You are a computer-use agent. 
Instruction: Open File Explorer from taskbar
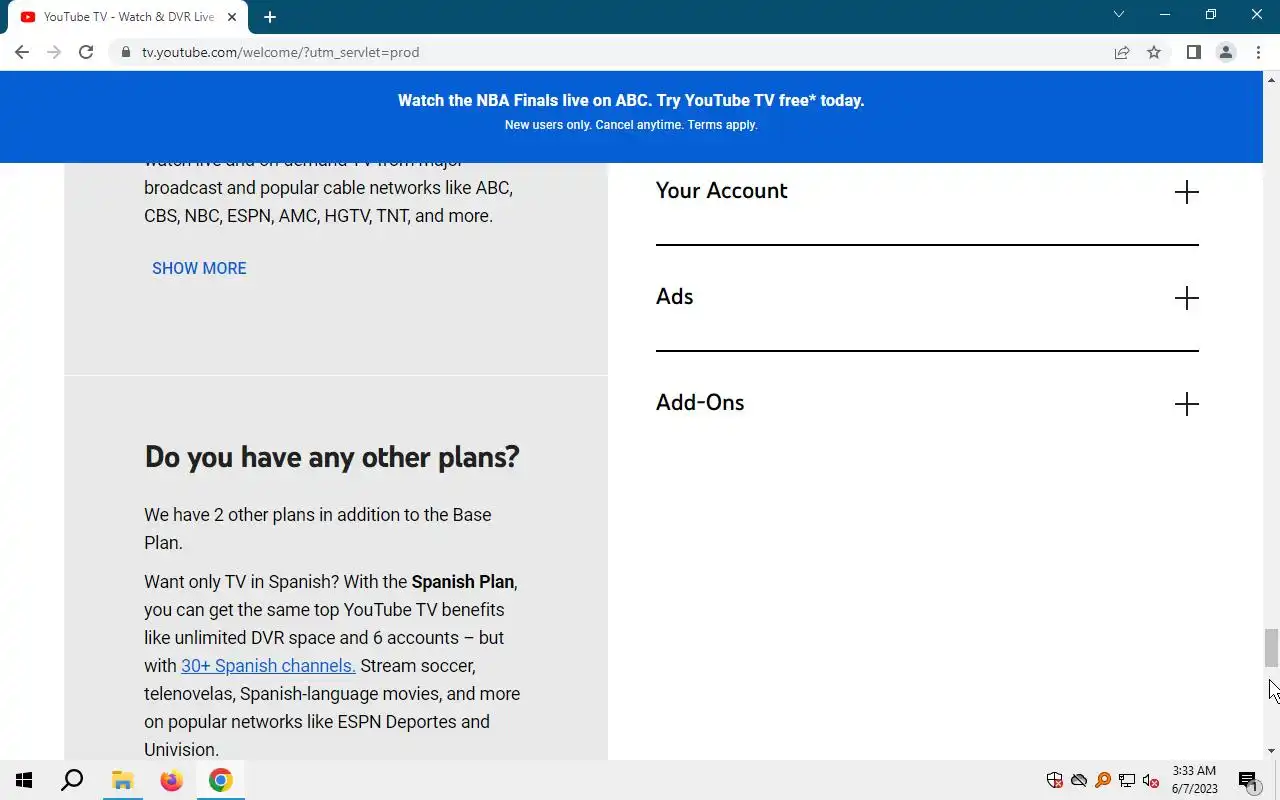[x=122, y=780]
